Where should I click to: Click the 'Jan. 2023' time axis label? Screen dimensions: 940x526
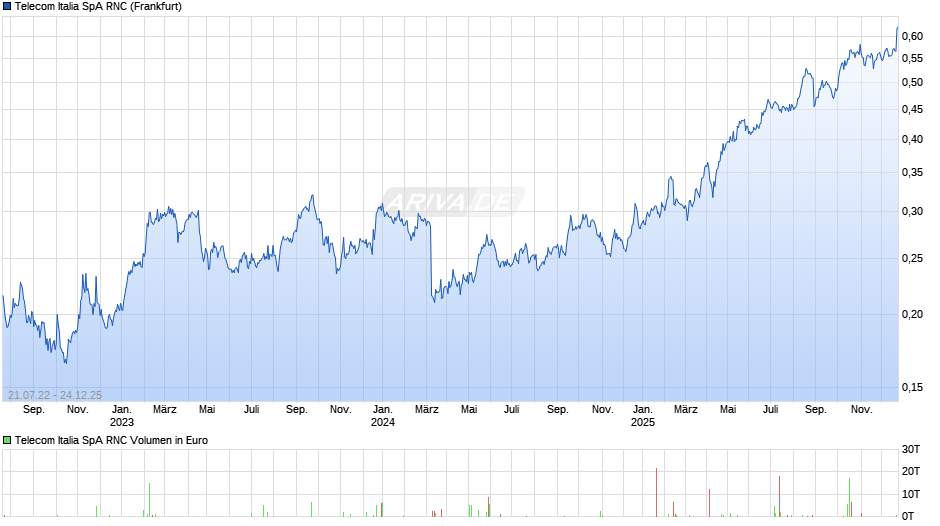tap(122, 416)
